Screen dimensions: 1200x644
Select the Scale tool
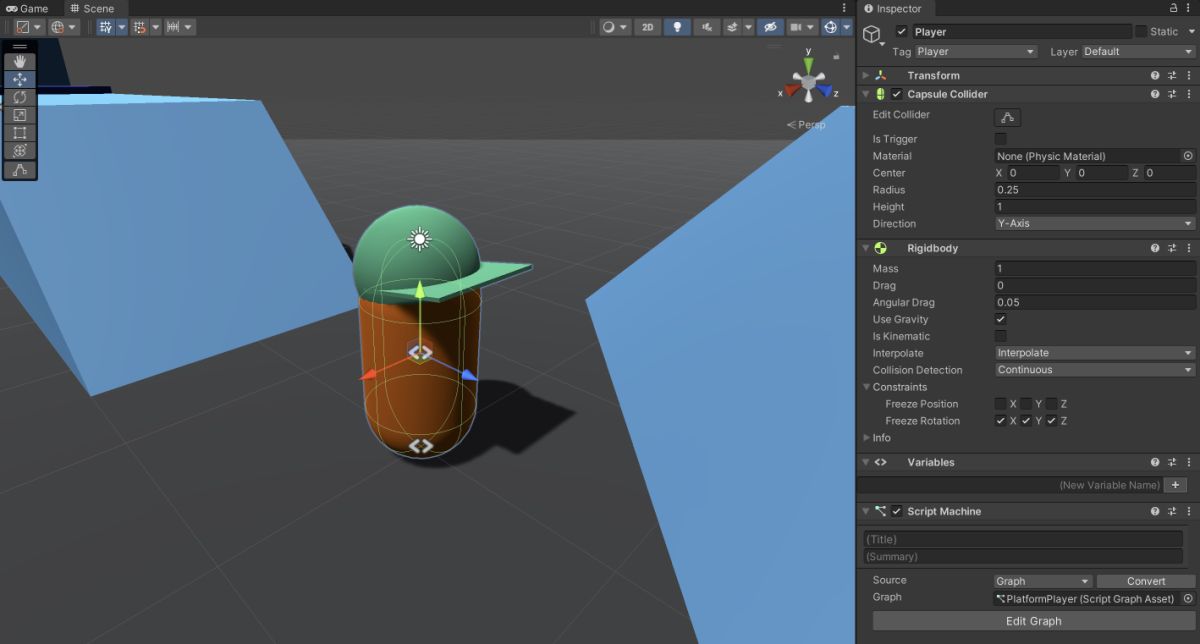click(x=20, y=115)
